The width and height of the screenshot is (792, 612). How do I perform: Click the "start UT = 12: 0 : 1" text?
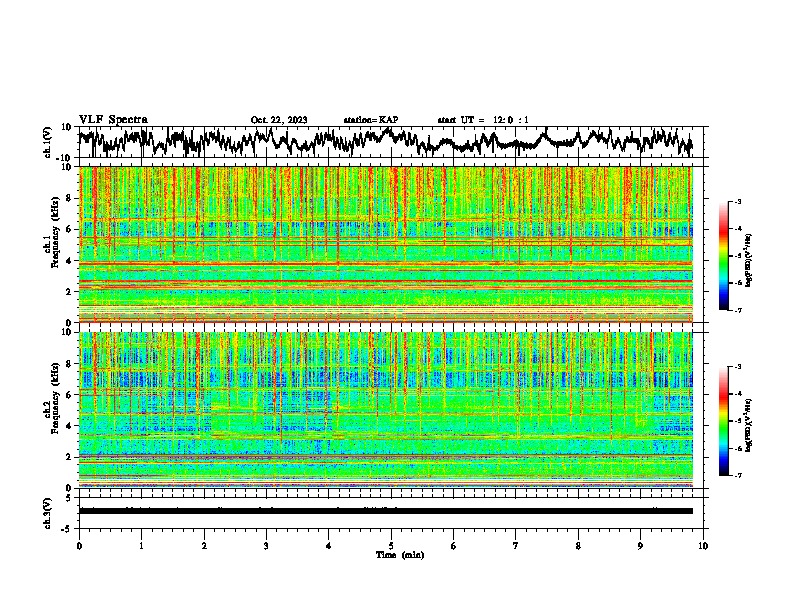tap(483, 120)
